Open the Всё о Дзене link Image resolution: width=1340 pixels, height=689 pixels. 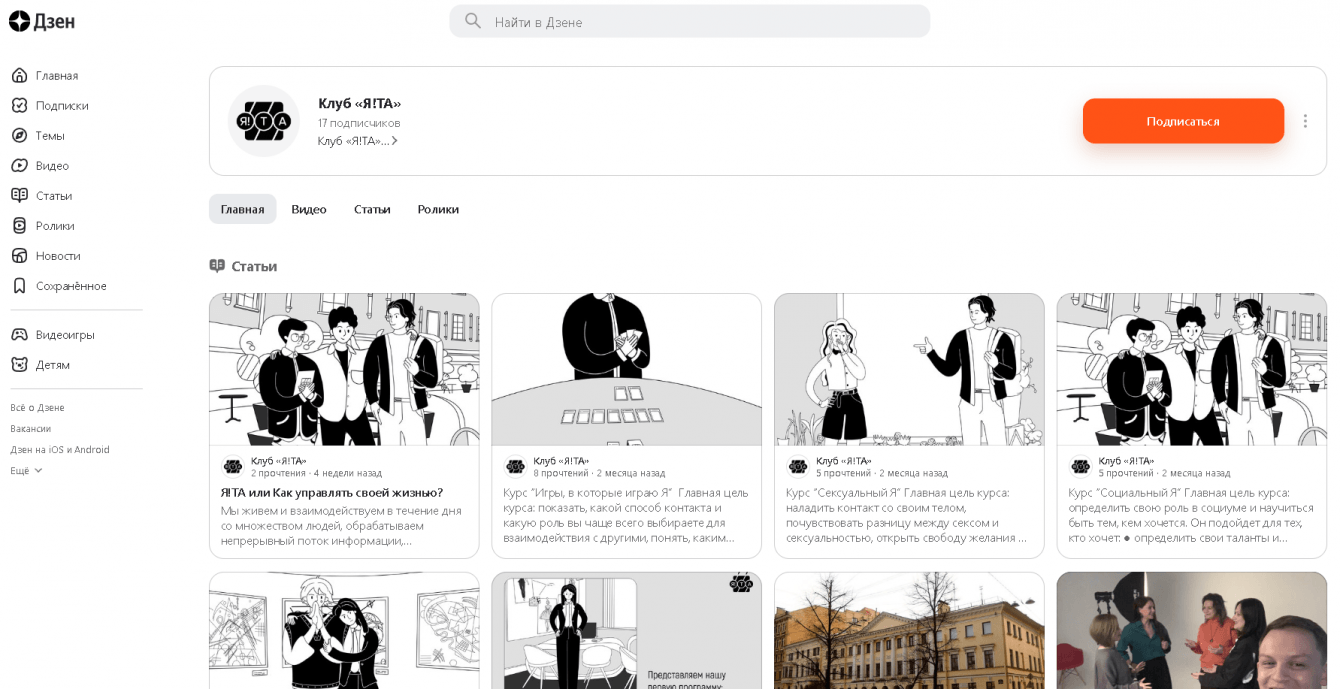[x=37, y=408]
